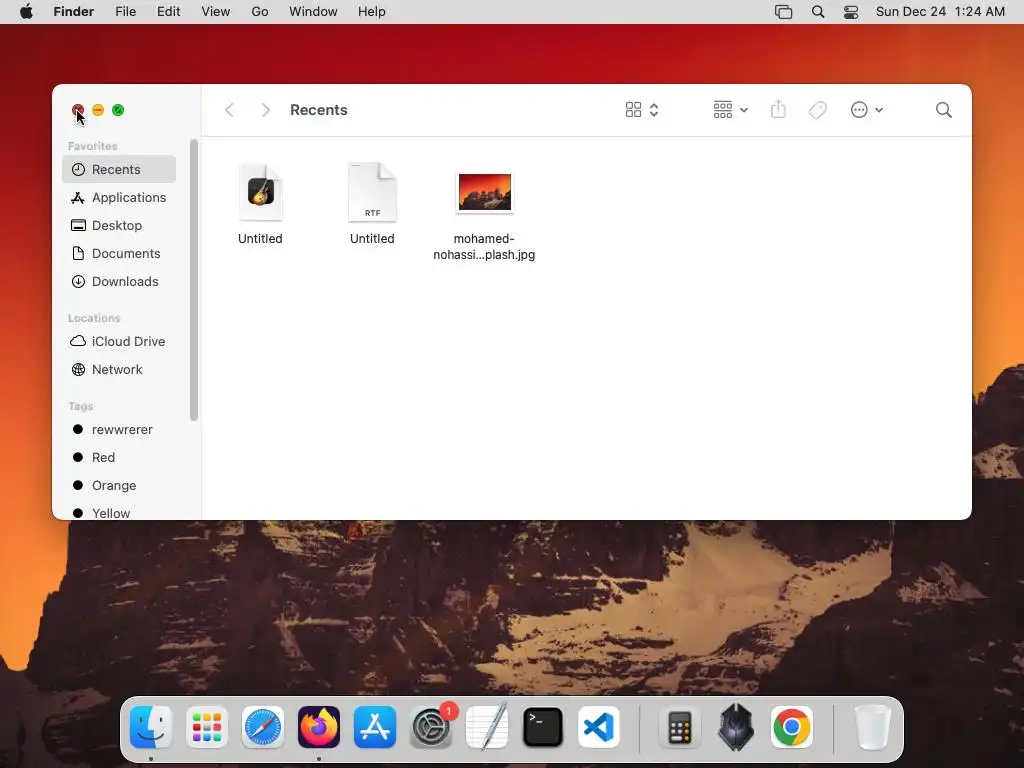
Task: Open Terminal from the Dock
Action: (x=543, y=727)
